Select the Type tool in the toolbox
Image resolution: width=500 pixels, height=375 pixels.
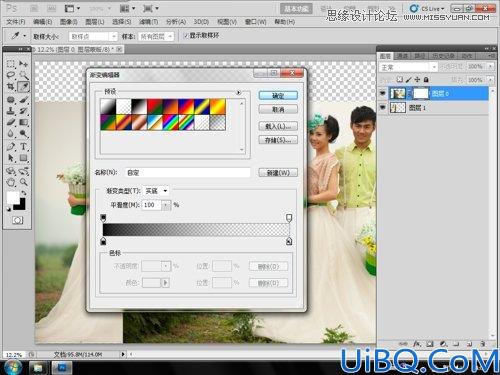click(23, 147)
